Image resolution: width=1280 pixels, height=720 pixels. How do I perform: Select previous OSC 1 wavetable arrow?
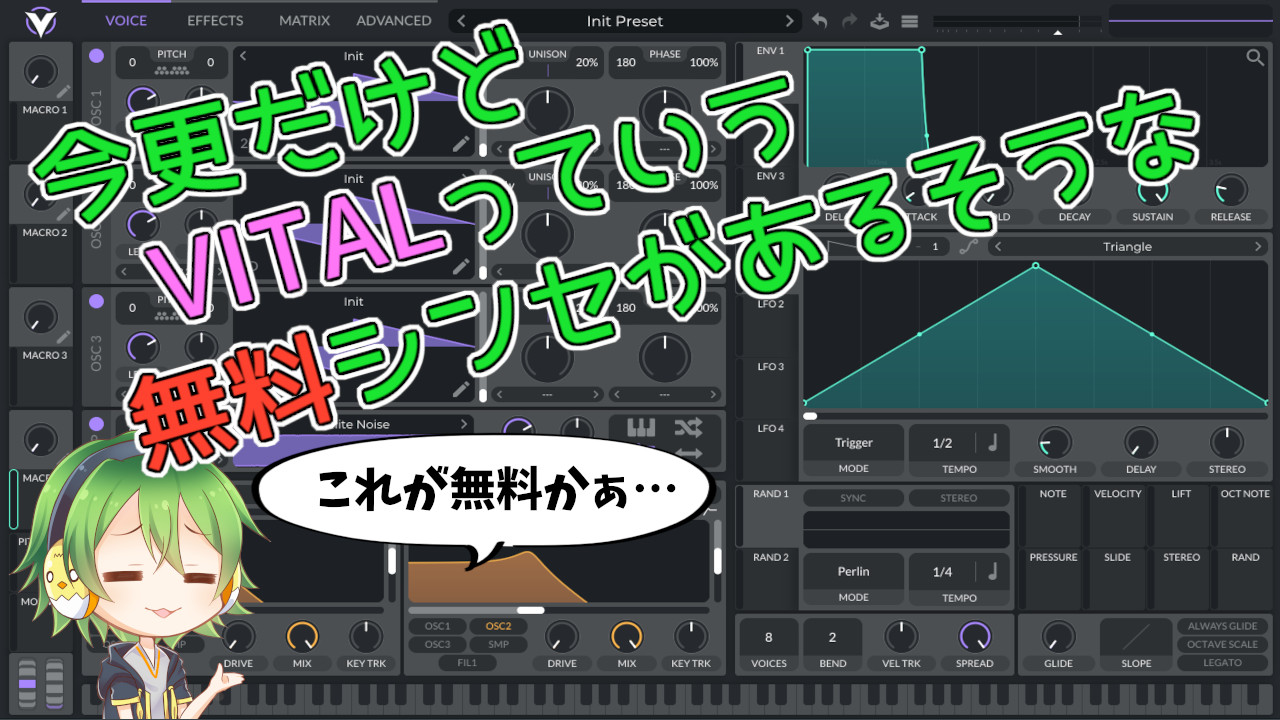click(243, 56)
